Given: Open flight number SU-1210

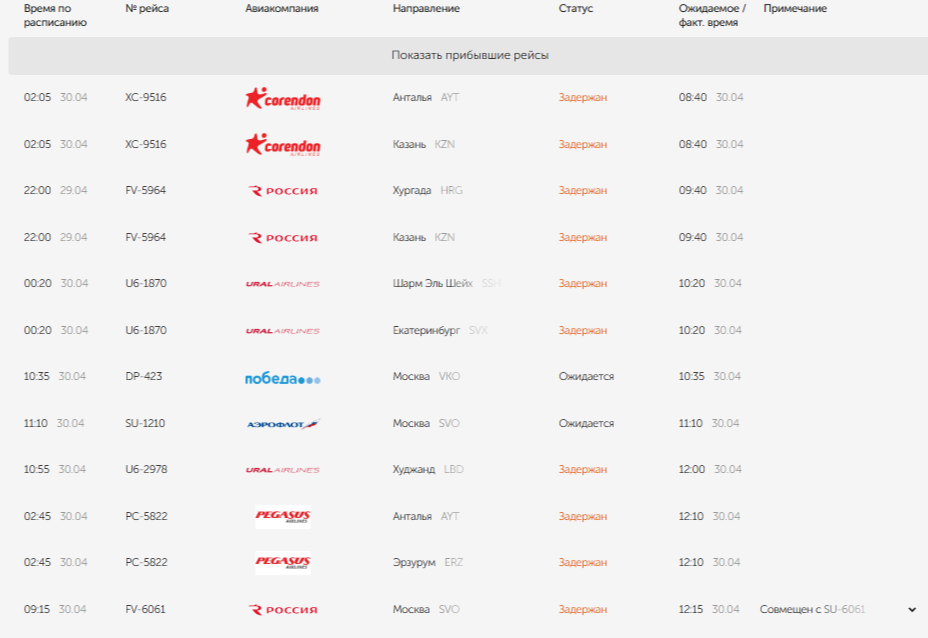Looking at the screenshot, I should (145, 424).
